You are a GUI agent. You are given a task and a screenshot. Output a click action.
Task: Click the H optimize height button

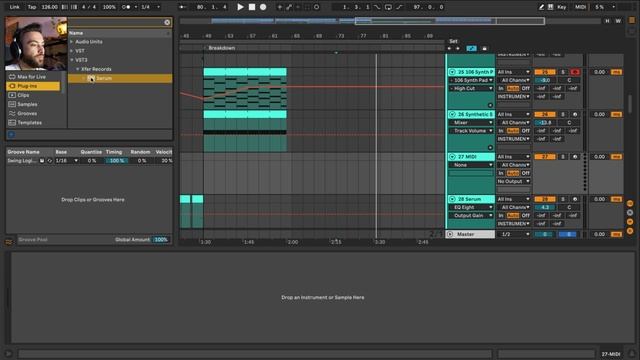(x=607, y=21)
